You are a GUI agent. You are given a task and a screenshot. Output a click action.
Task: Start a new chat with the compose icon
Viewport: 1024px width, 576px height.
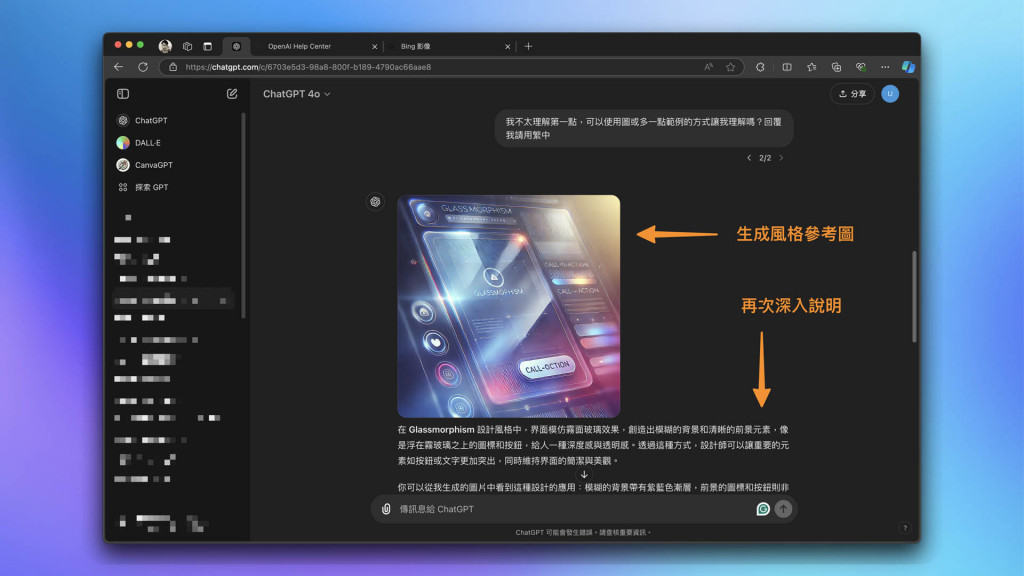coord(232,93)
